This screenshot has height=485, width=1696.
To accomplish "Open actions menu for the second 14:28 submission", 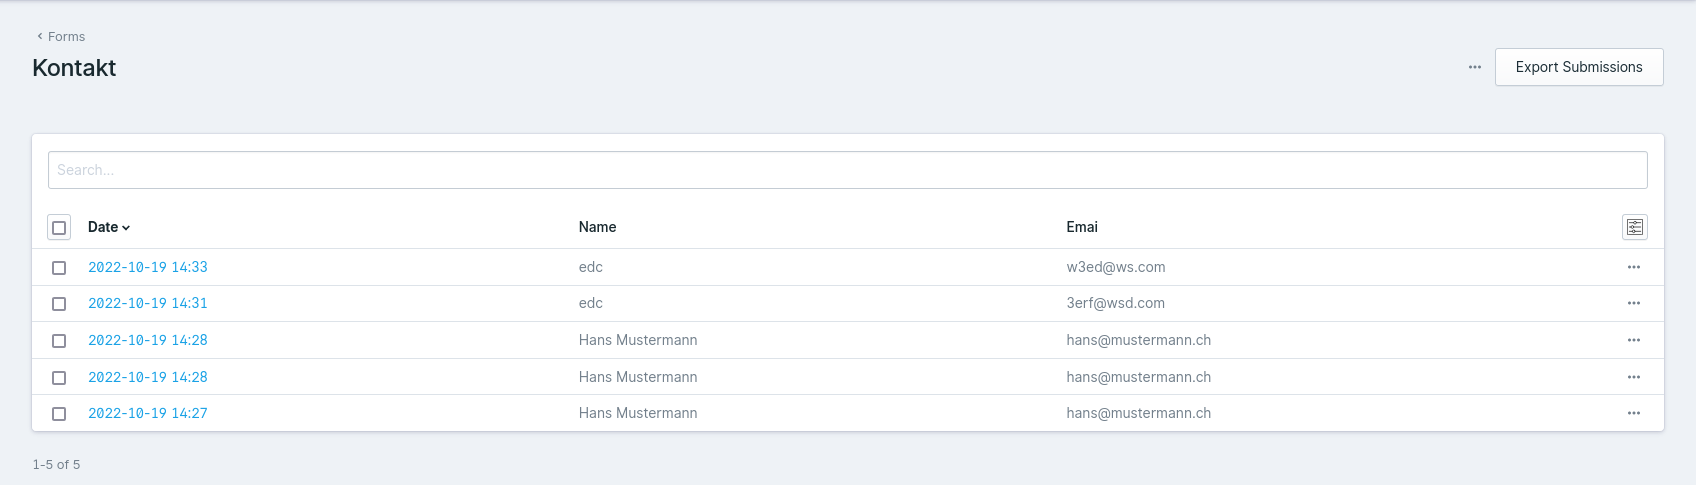I will [1633, 377].
